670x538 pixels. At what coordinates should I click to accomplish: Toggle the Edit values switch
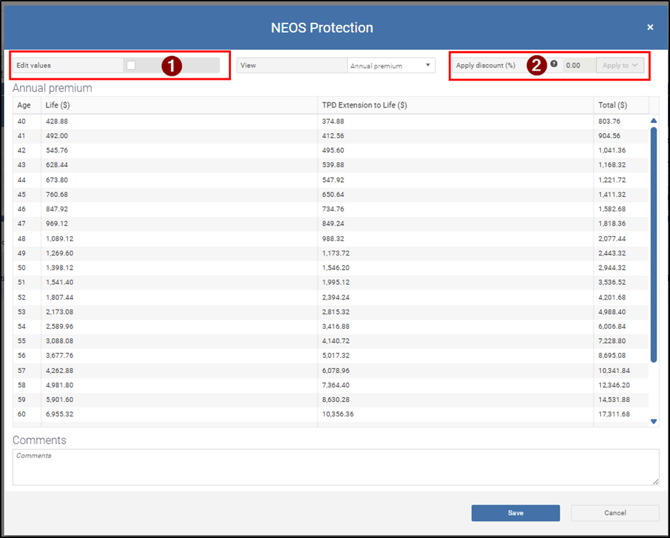click(131, 65)
